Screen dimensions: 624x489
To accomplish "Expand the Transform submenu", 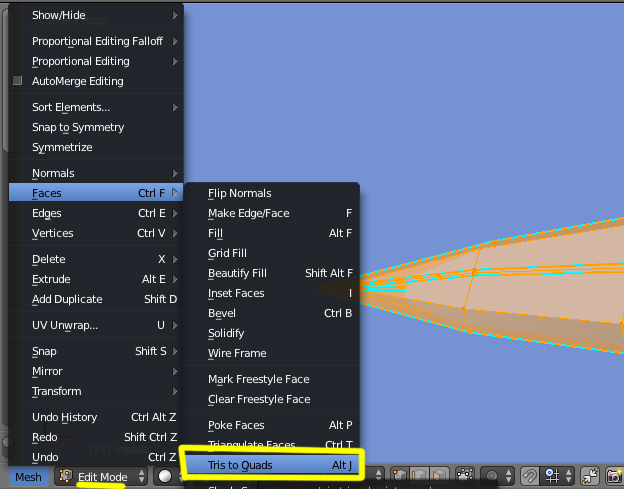I will [96, 391].
